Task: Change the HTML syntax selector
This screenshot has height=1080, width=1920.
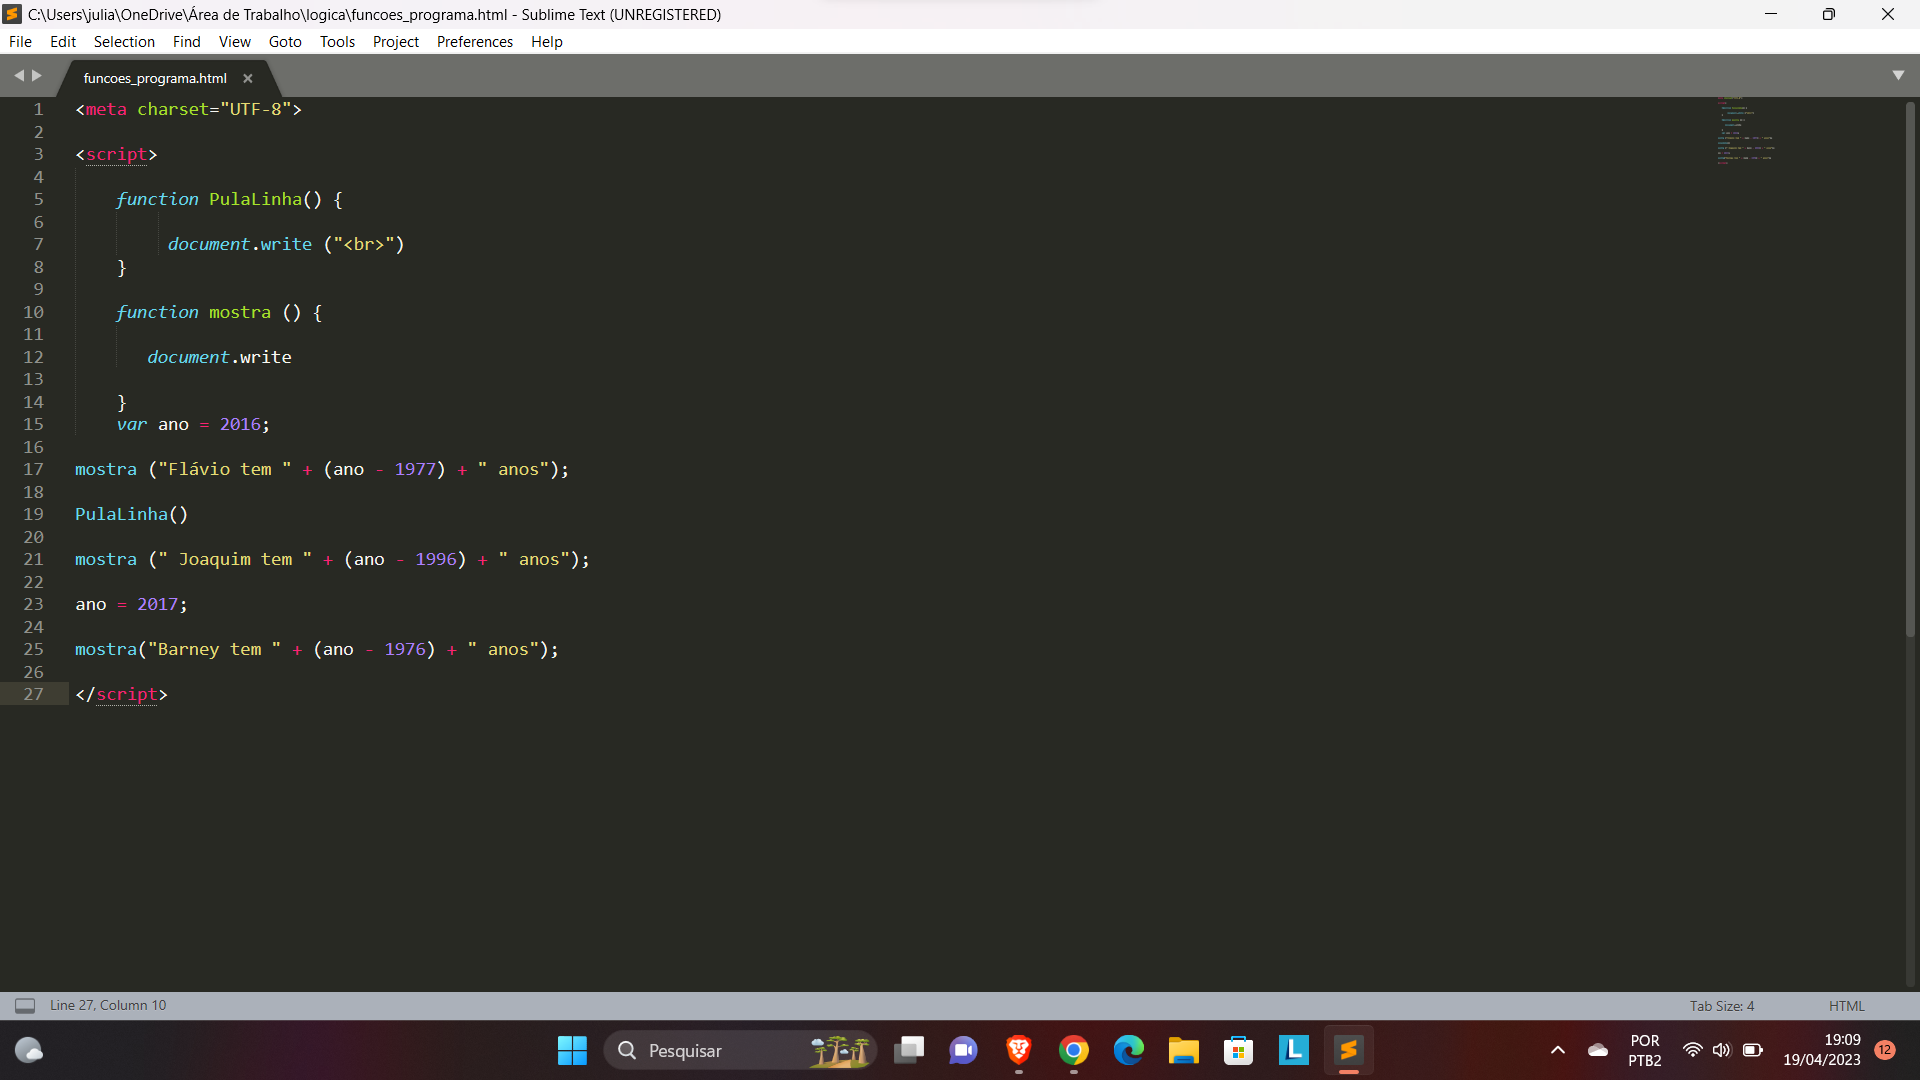Action: [1846, 1006]
